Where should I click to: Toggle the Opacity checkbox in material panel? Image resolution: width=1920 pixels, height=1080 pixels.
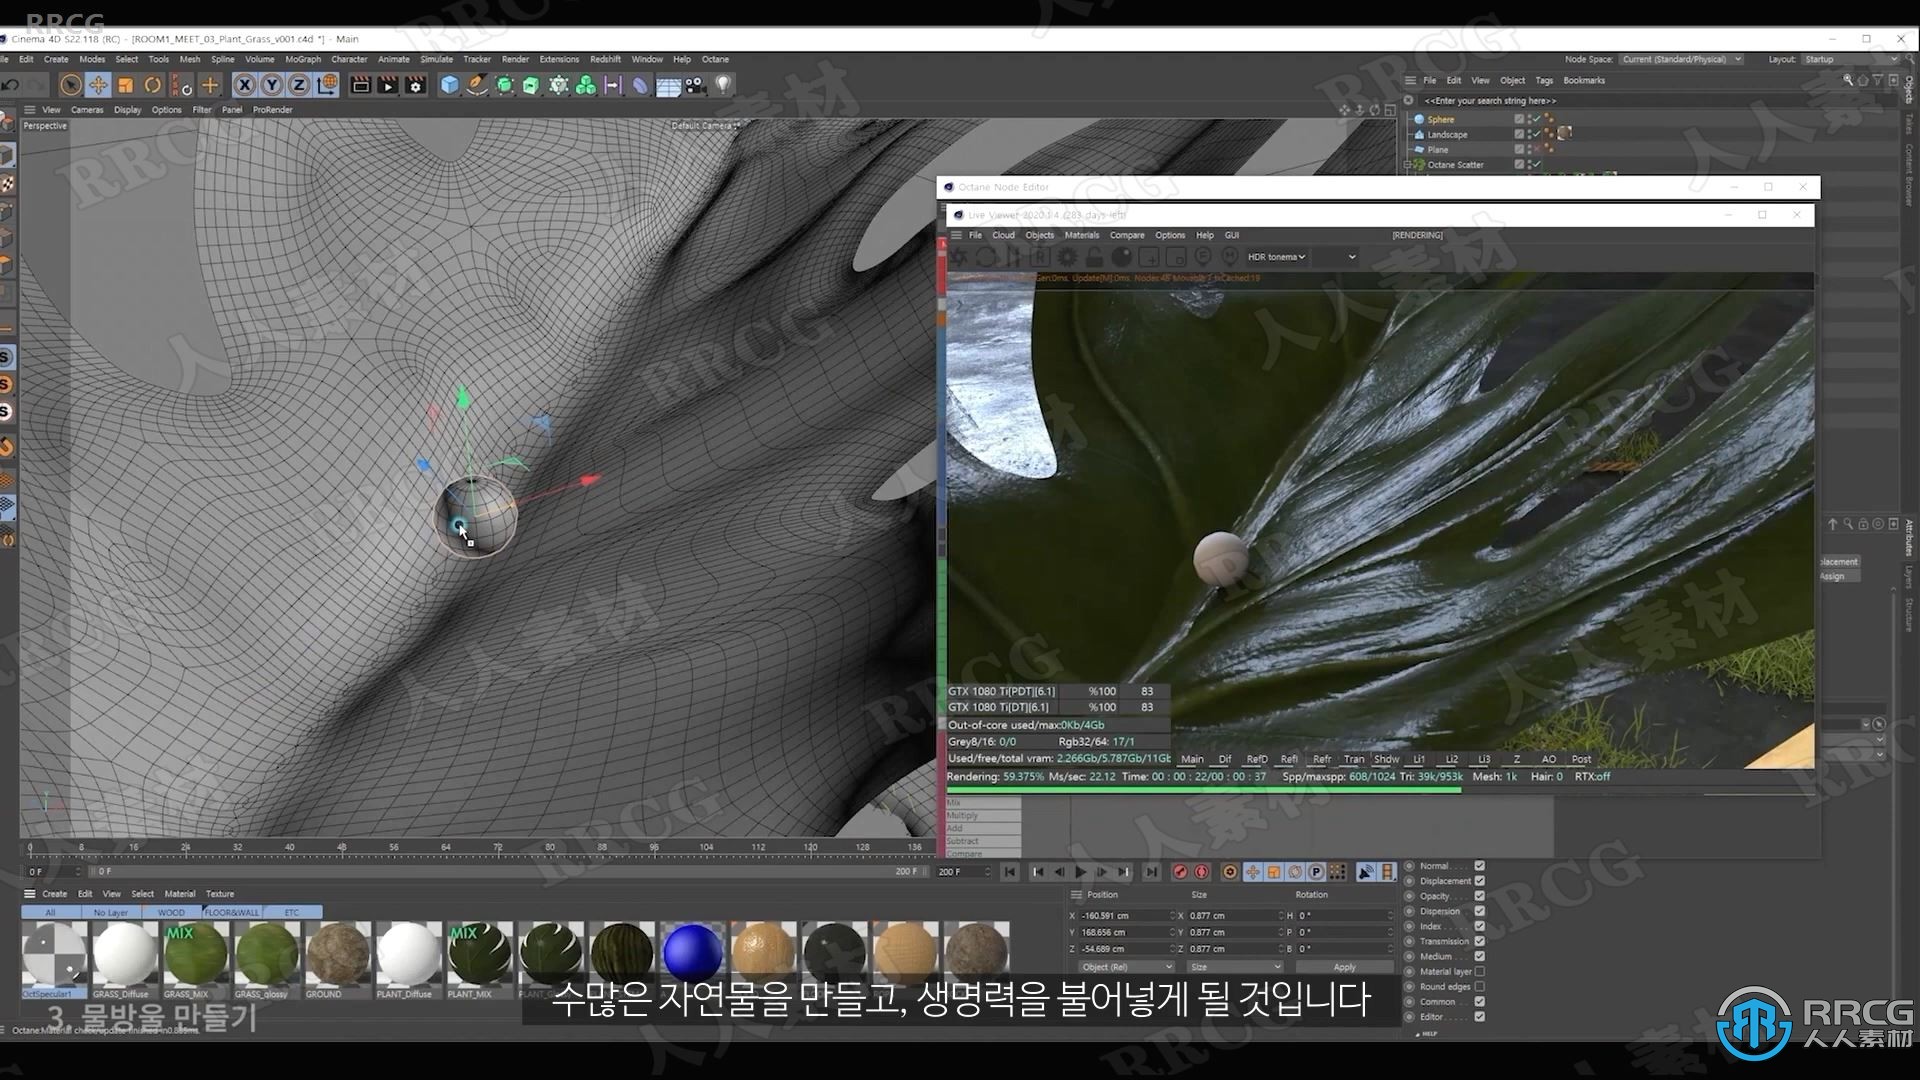coord(1480,895)
